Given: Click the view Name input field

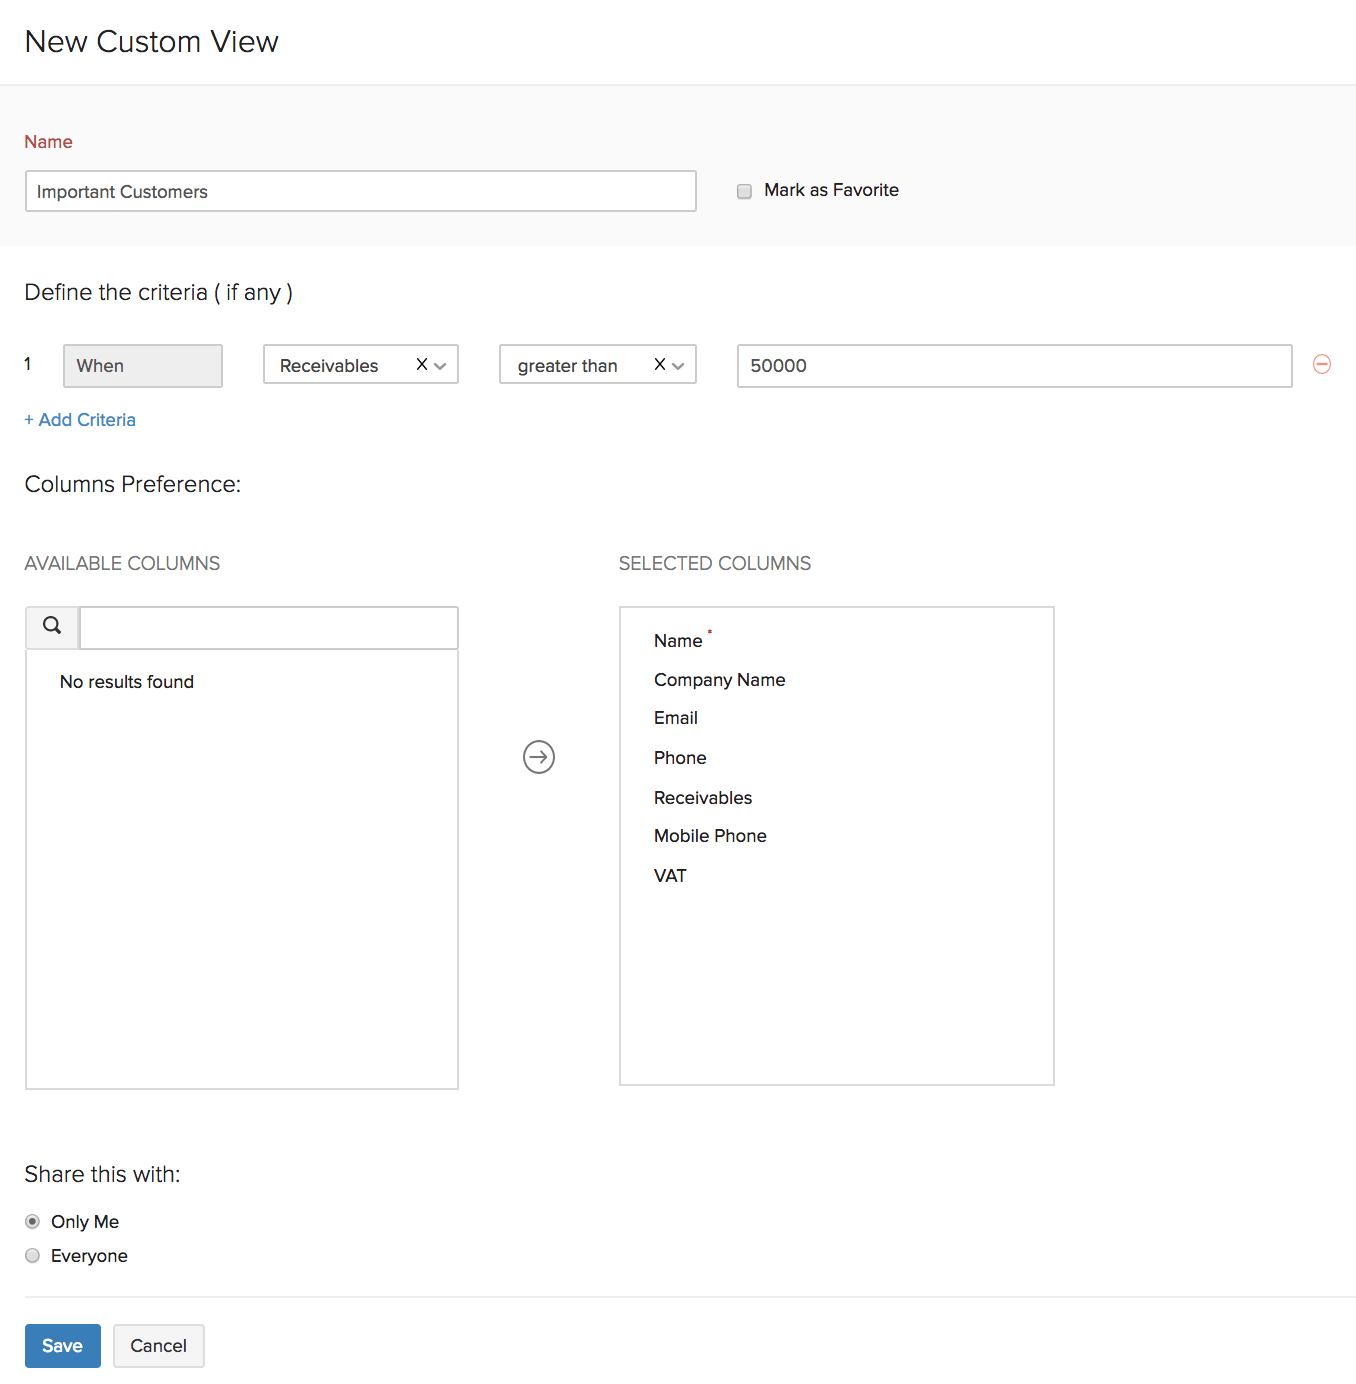Looking at the screenshot, I should (x=360, y=191).
